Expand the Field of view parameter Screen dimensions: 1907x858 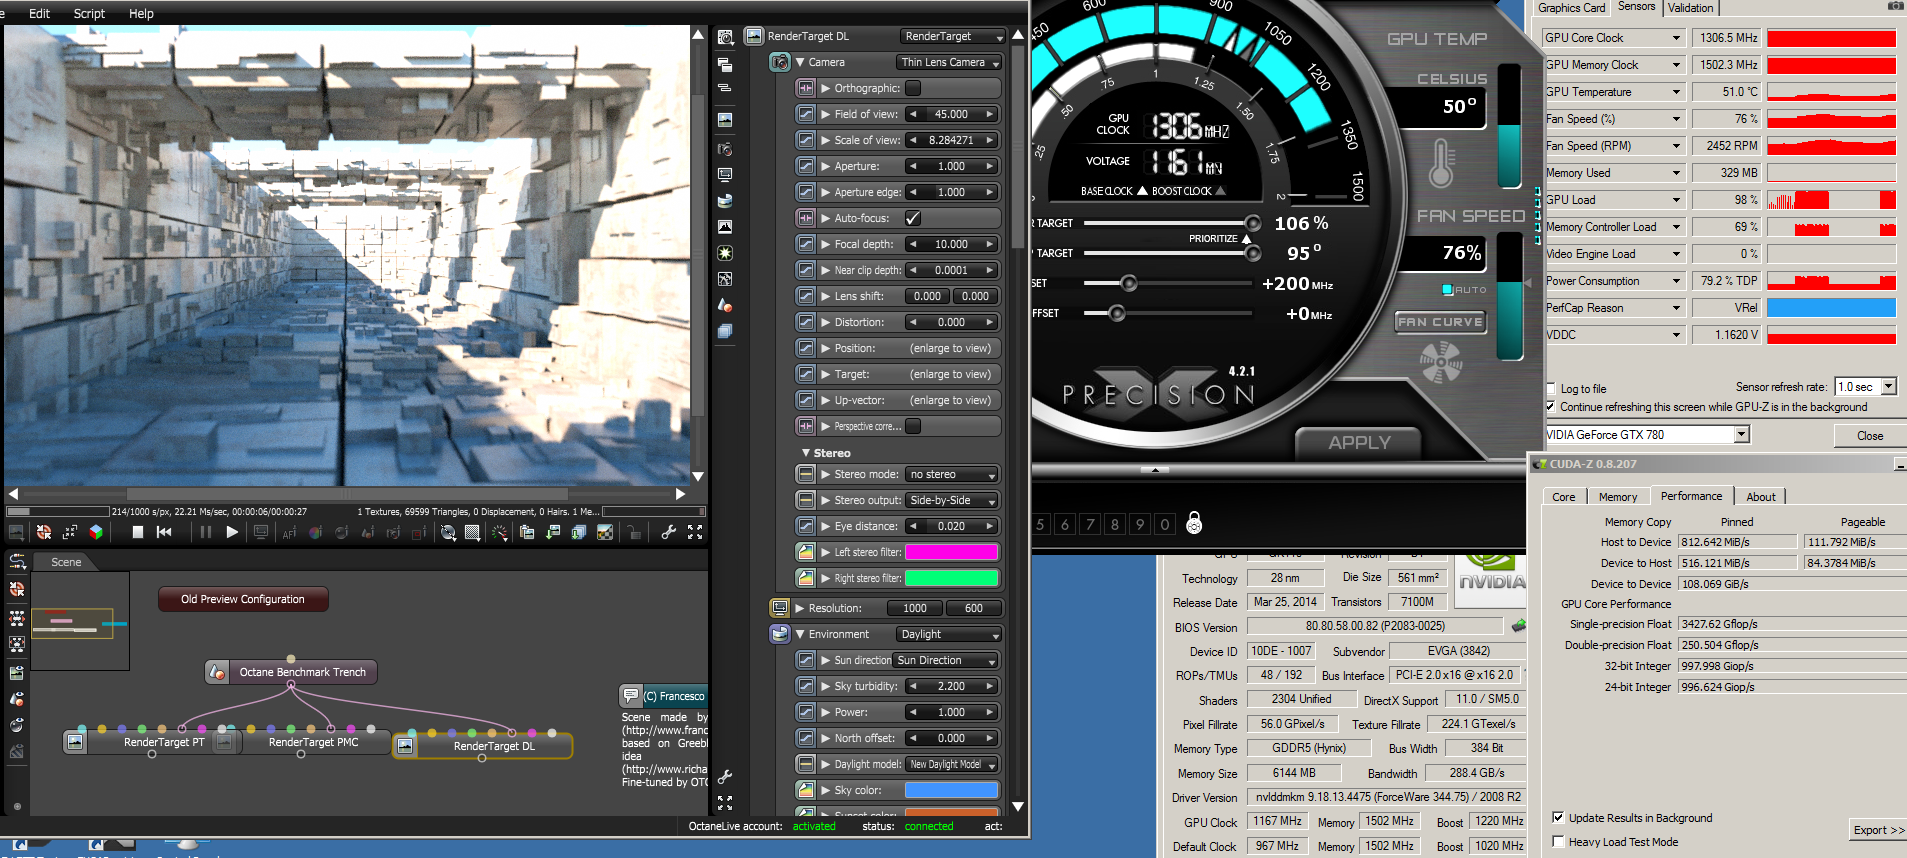(826, 114)
